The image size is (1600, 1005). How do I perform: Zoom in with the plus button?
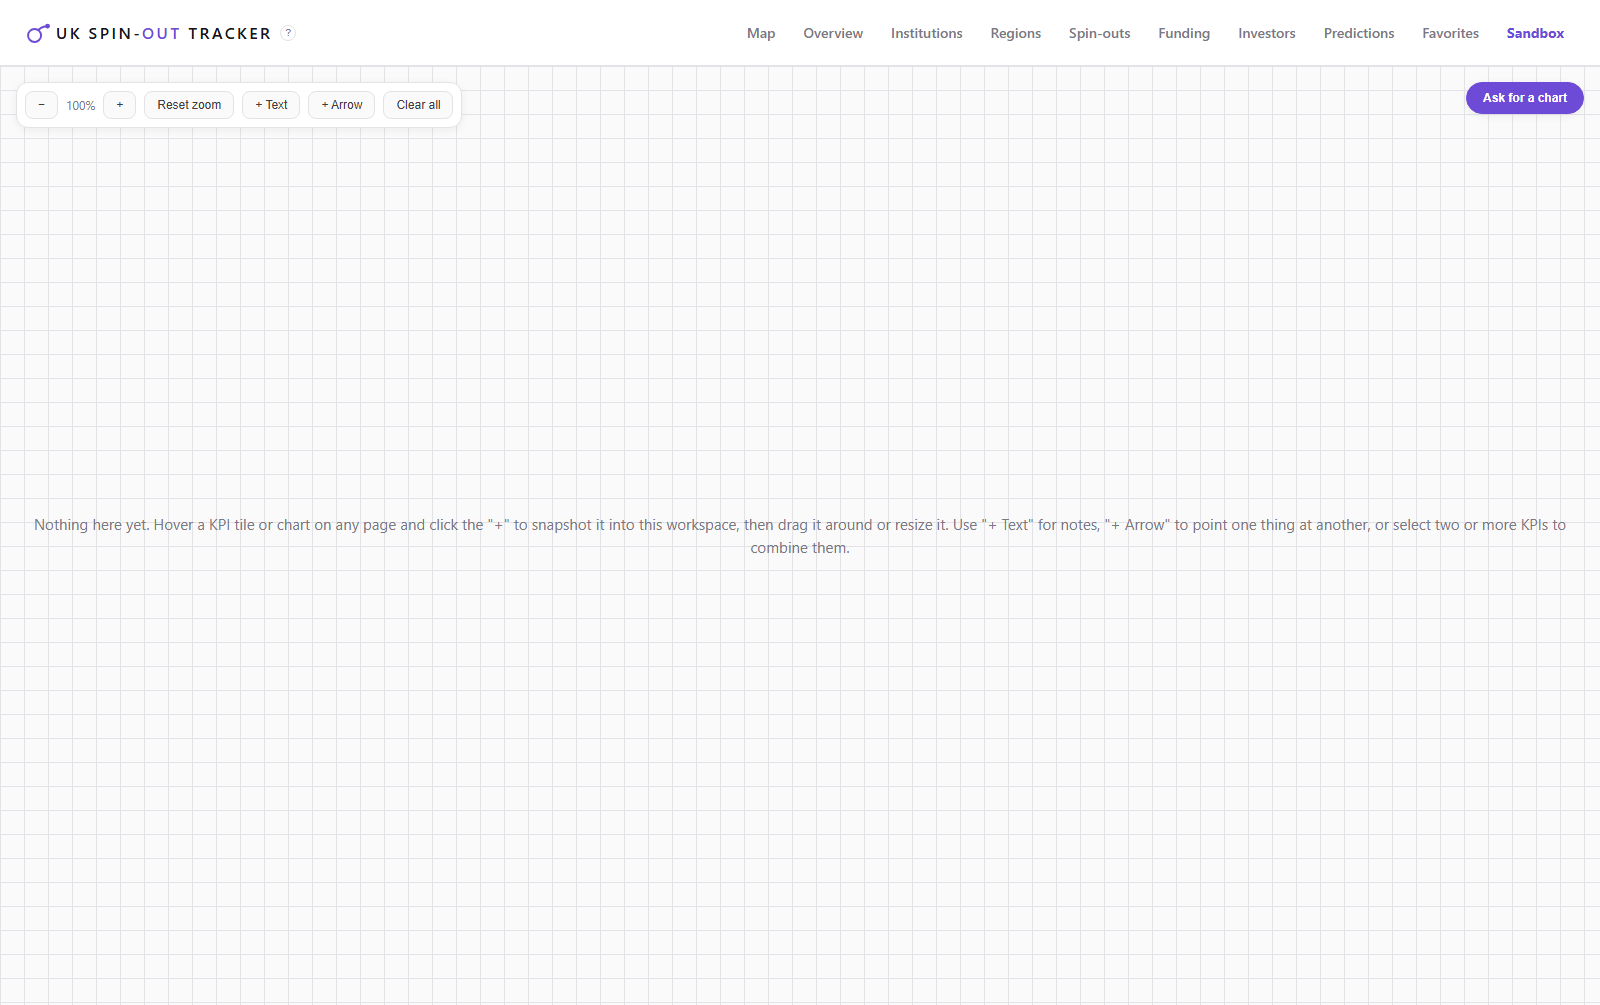(x=120, y=105)
